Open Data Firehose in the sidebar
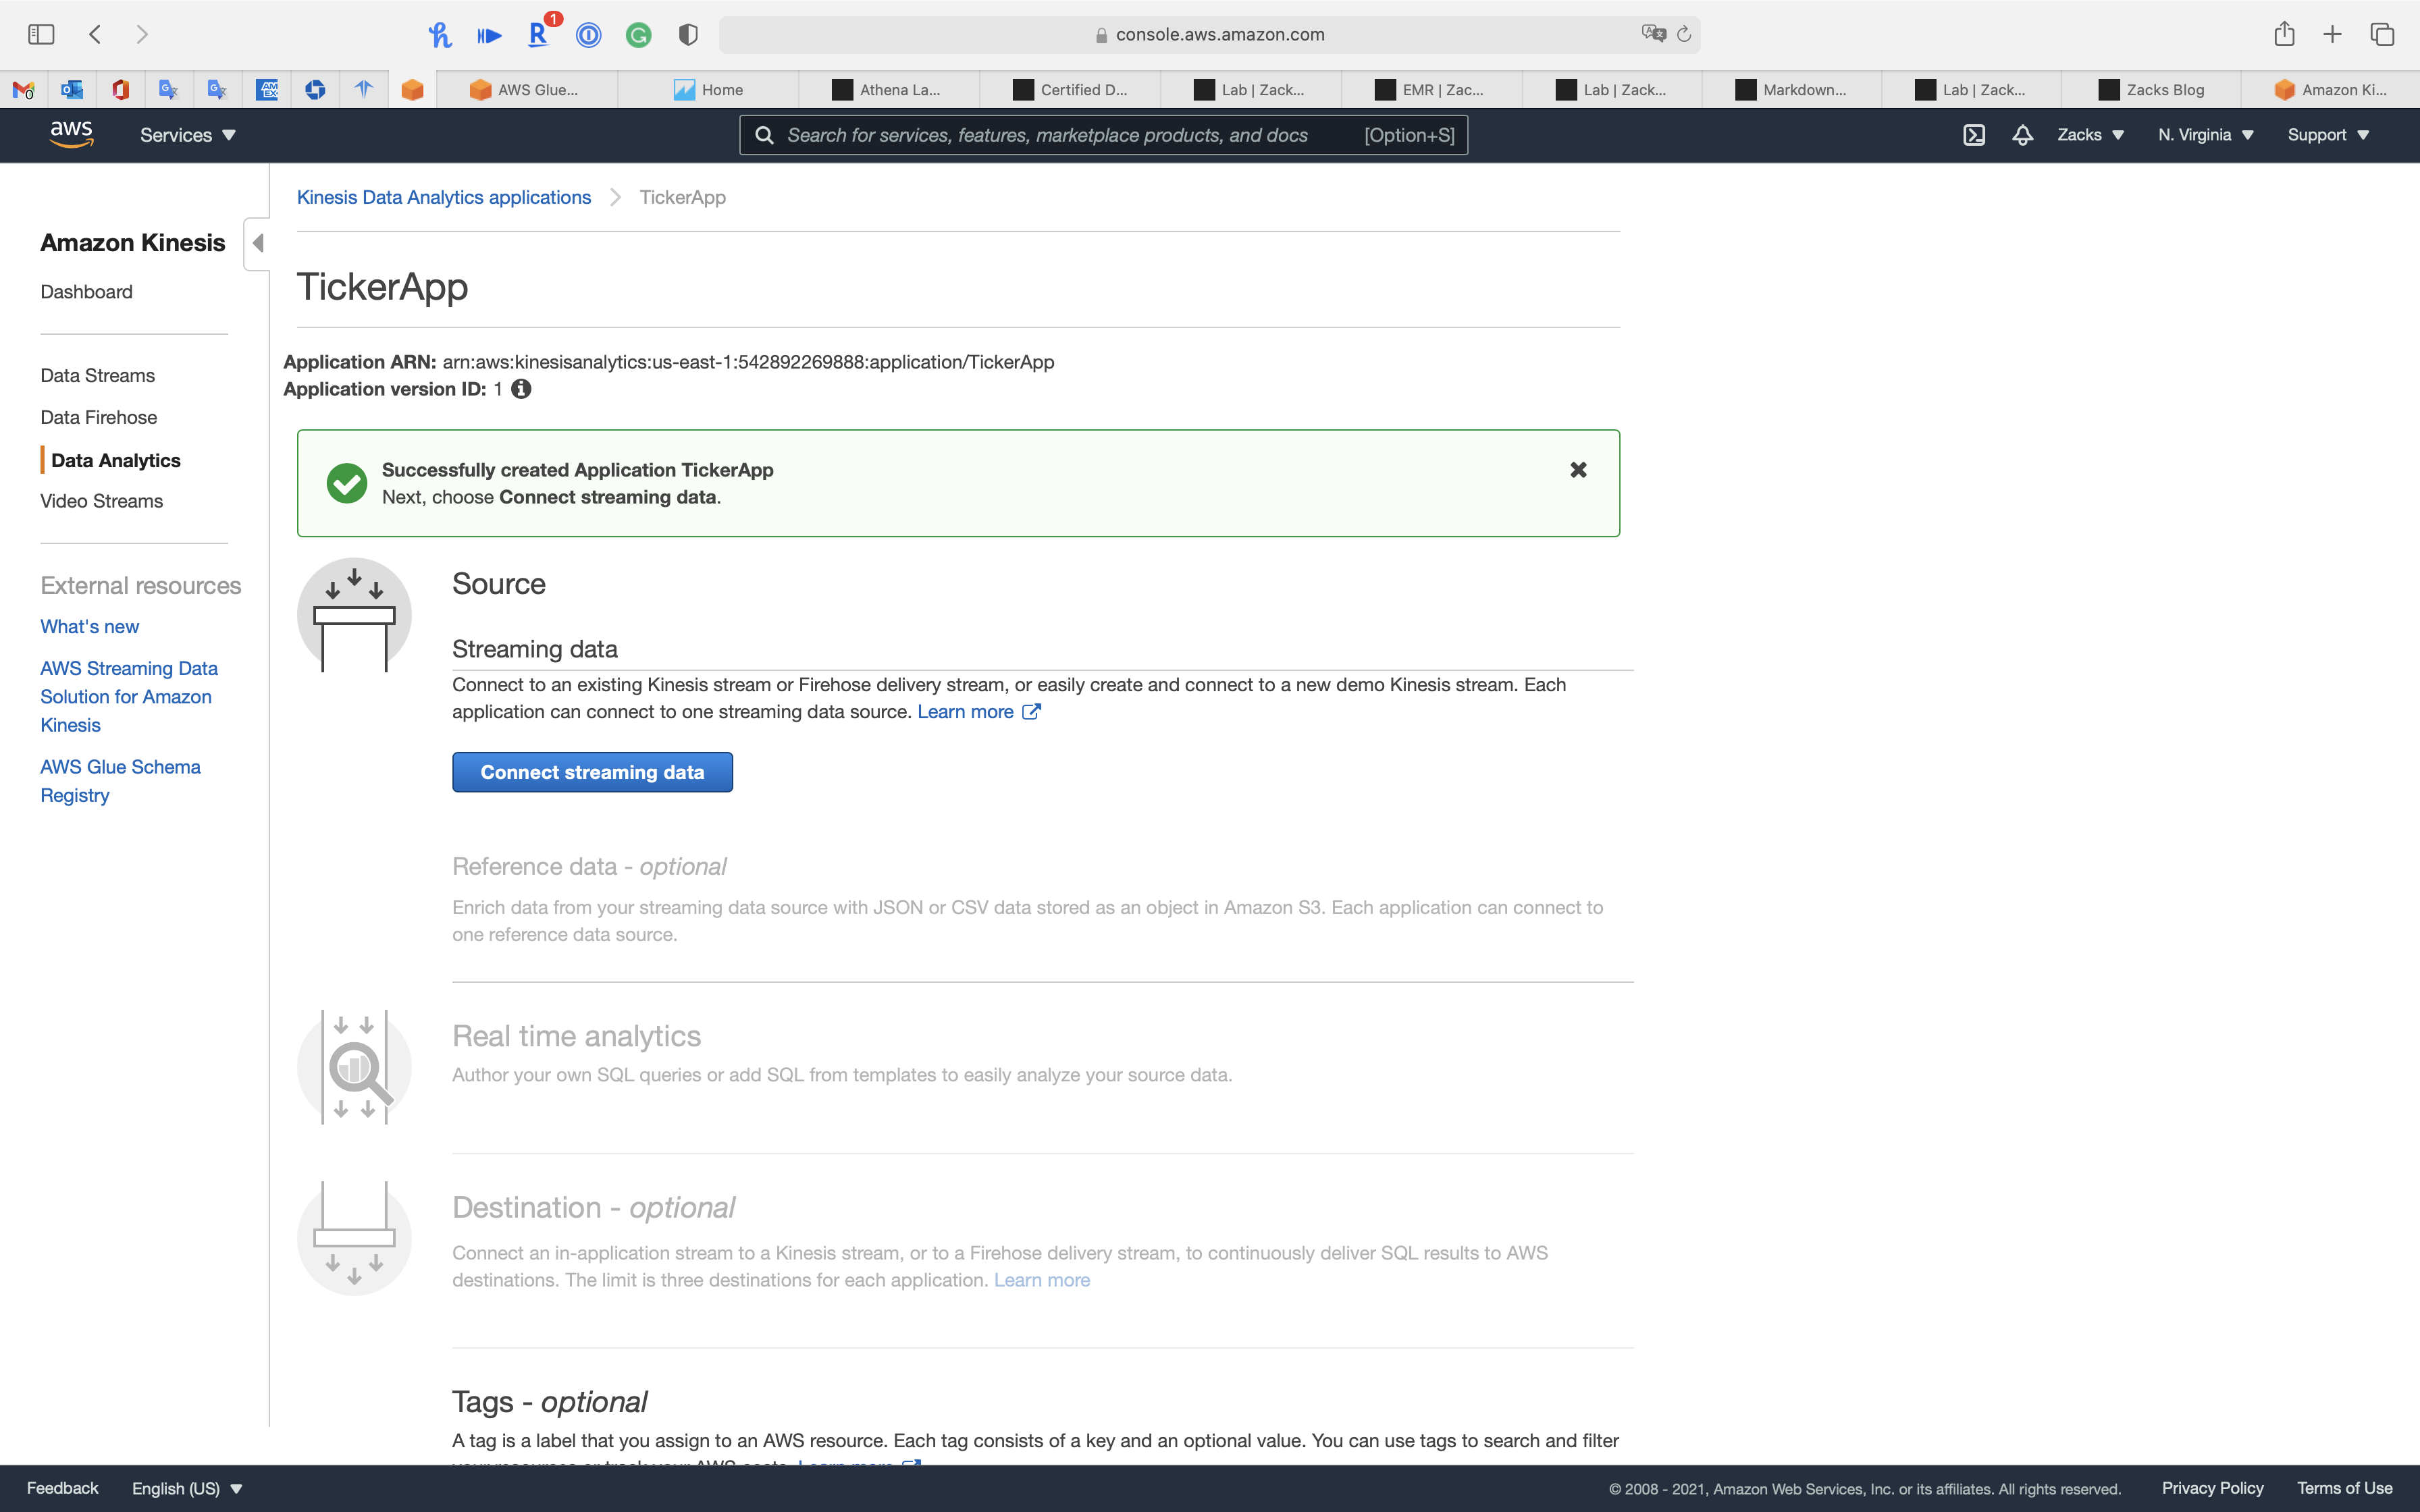 pyautogui.click(x=98, y=417)
